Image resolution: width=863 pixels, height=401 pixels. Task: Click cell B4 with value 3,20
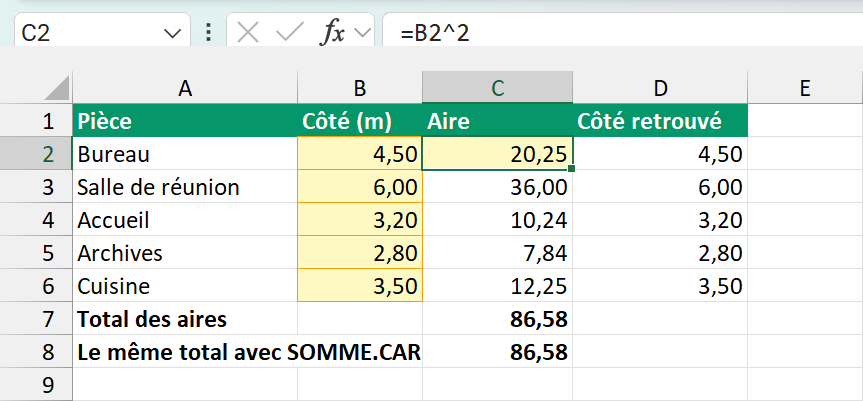pyautogui.click(x=360, y=219)
